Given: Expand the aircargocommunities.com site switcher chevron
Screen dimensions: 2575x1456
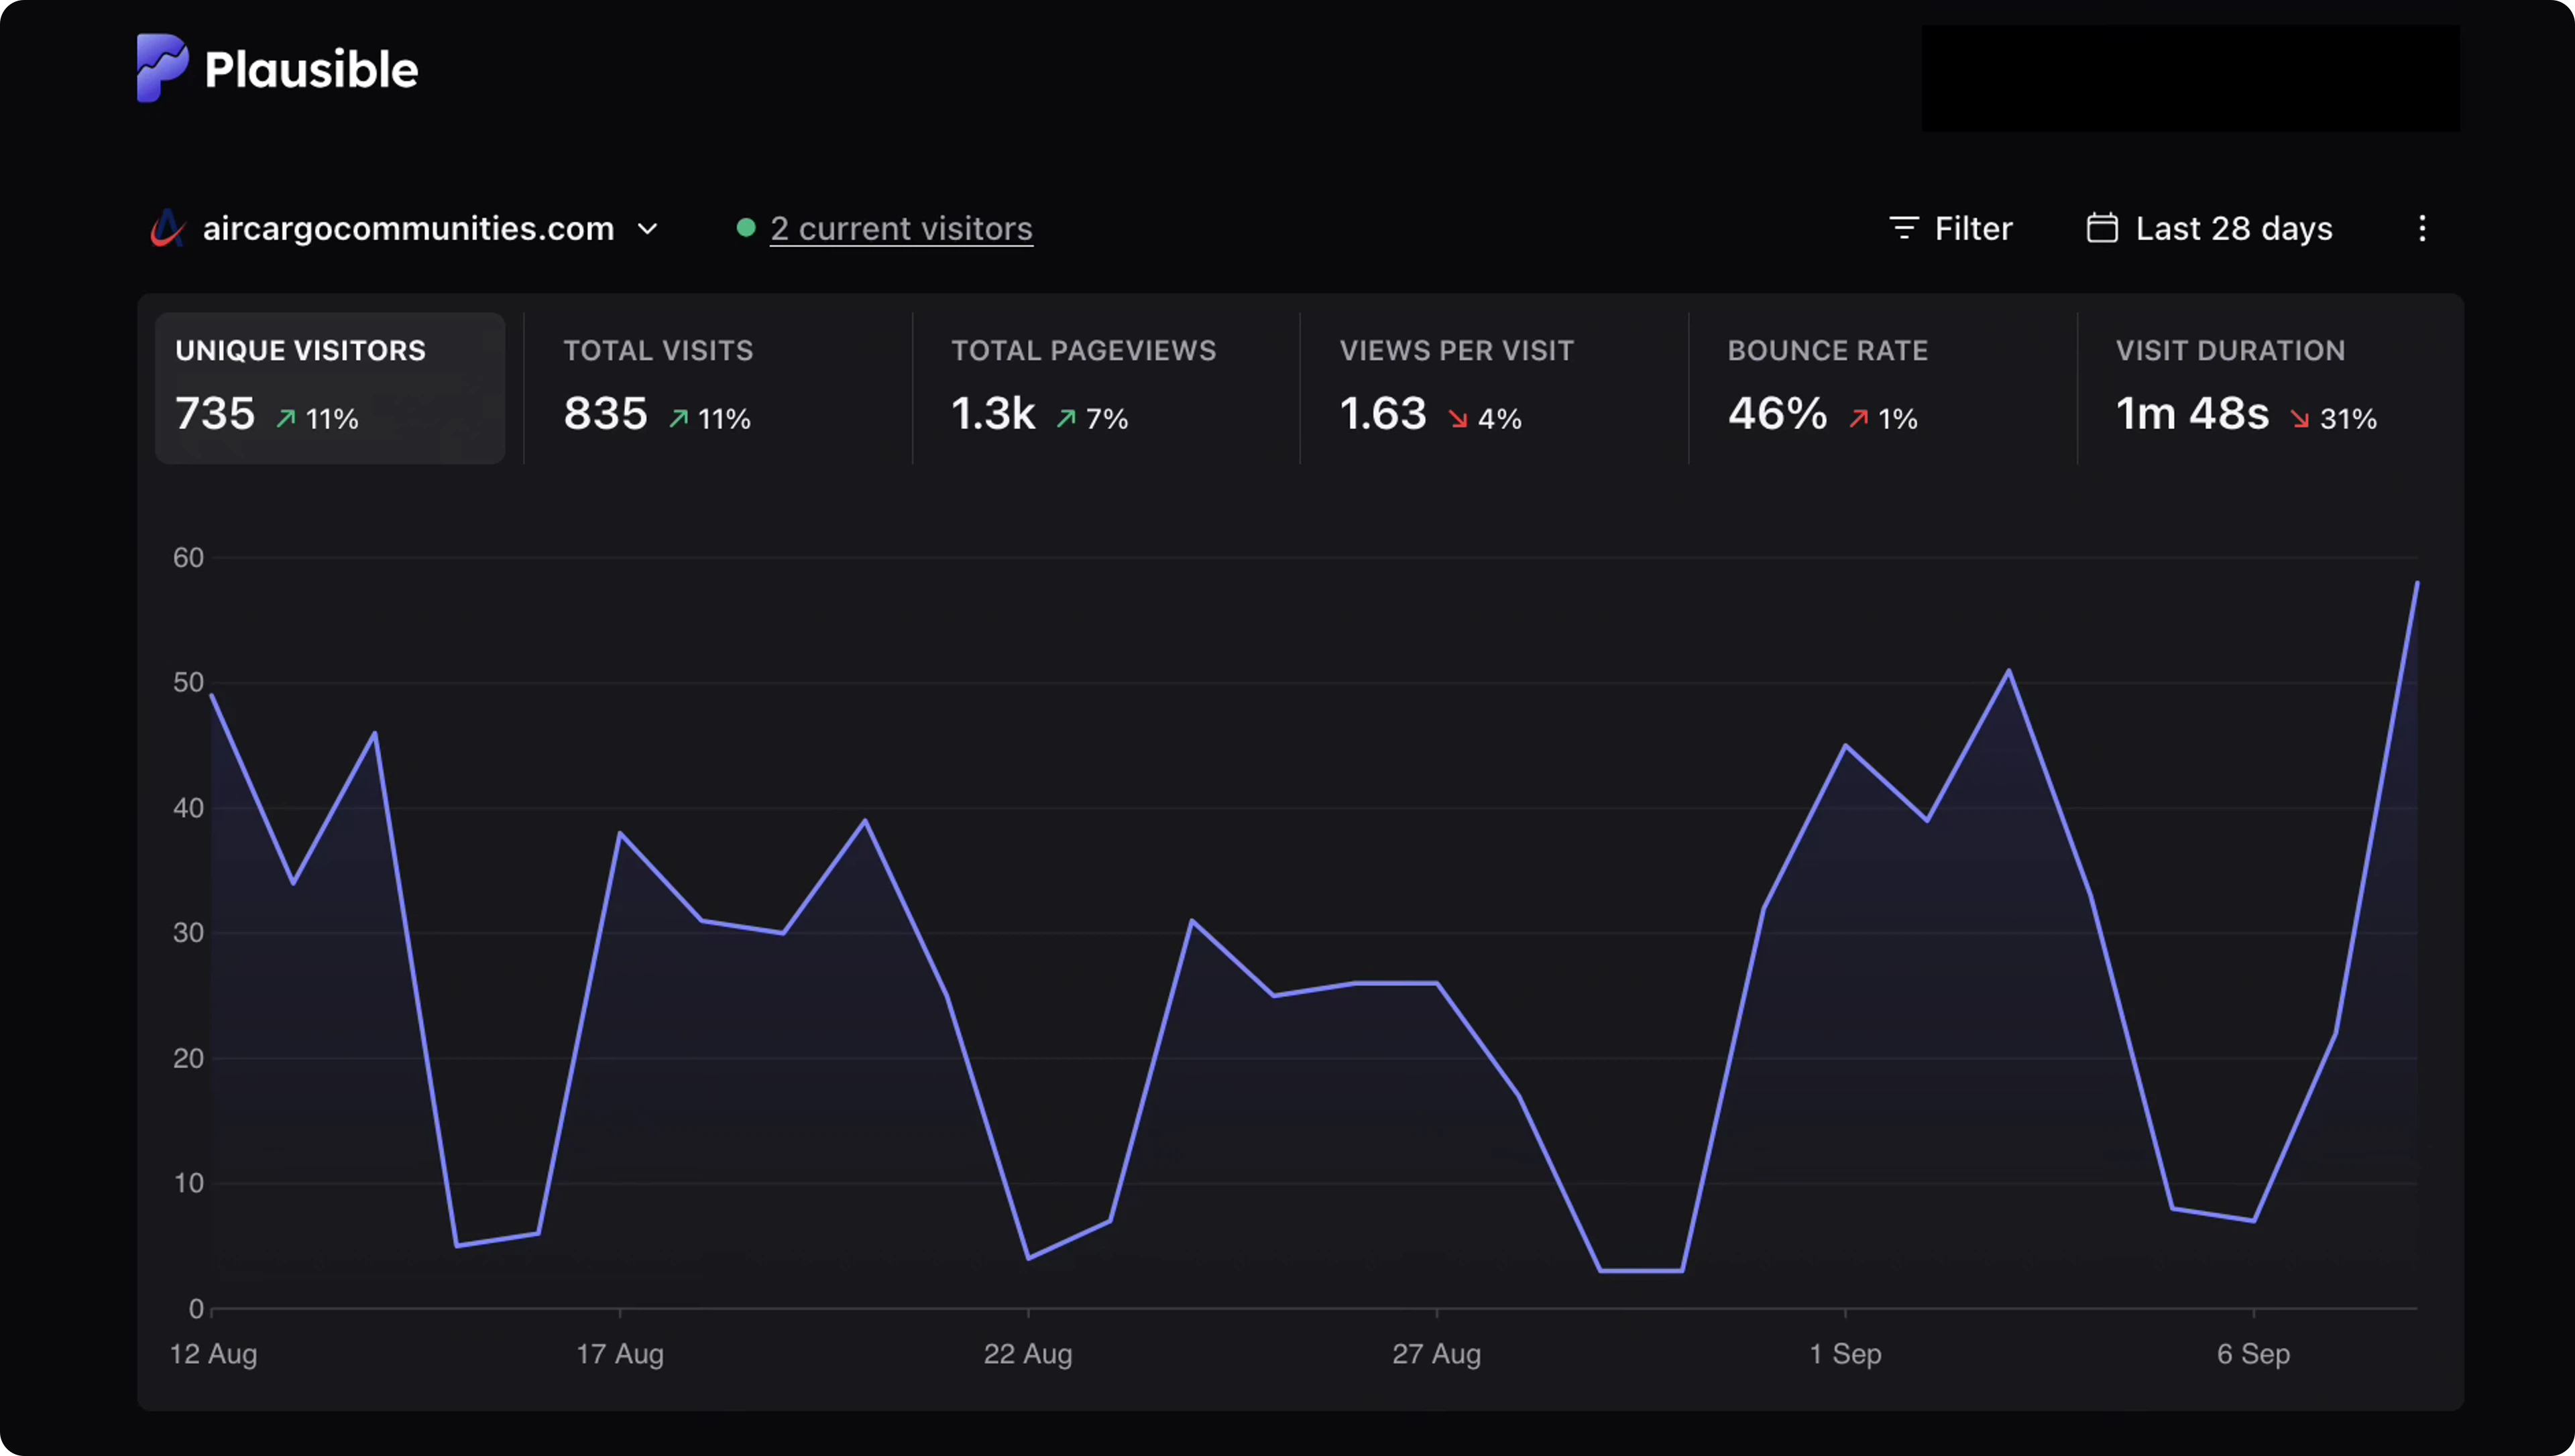Looking at the screenshot, I should click(x=647, y=229).
